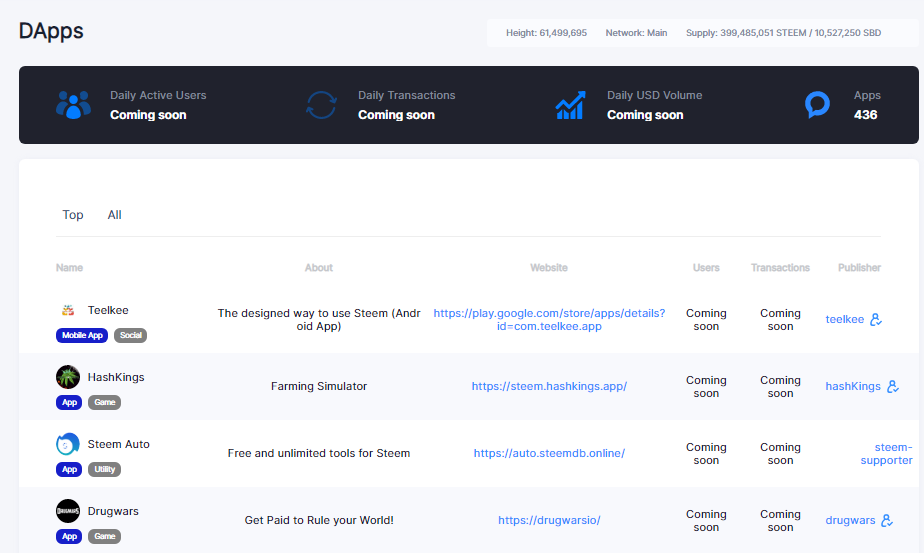This screenshot has height=553, width=924.
Task: Open the drugwarsio website link
Action: point(549,520)
